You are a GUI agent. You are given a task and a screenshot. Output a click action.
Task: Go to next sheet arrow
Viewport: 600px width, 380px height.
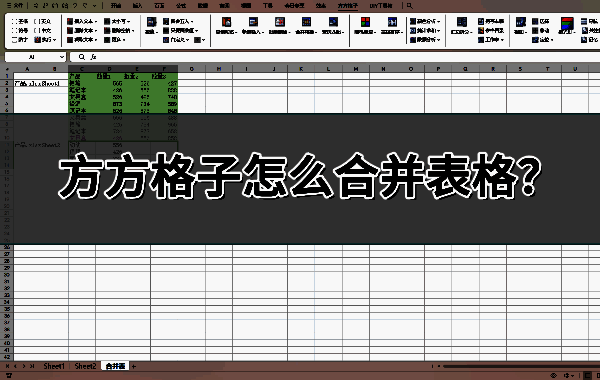[24, 366]
